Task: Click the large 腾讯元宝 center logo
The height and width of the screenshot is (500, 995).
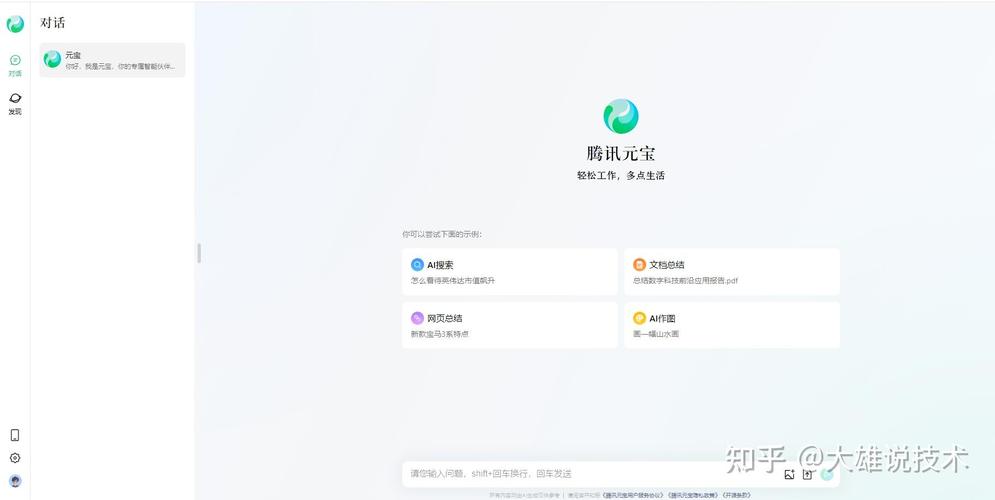Action: (x=621, y=117)
